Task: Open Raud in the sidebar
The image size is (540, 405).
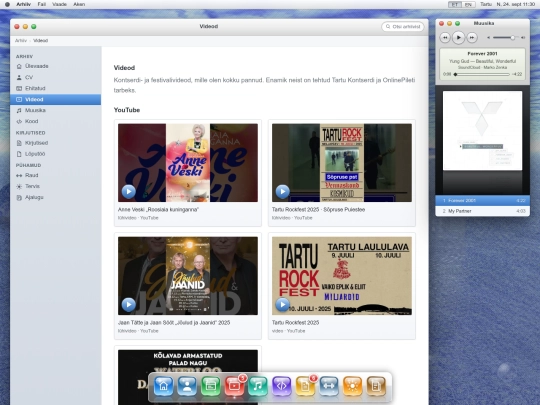Action: [55, 175]
